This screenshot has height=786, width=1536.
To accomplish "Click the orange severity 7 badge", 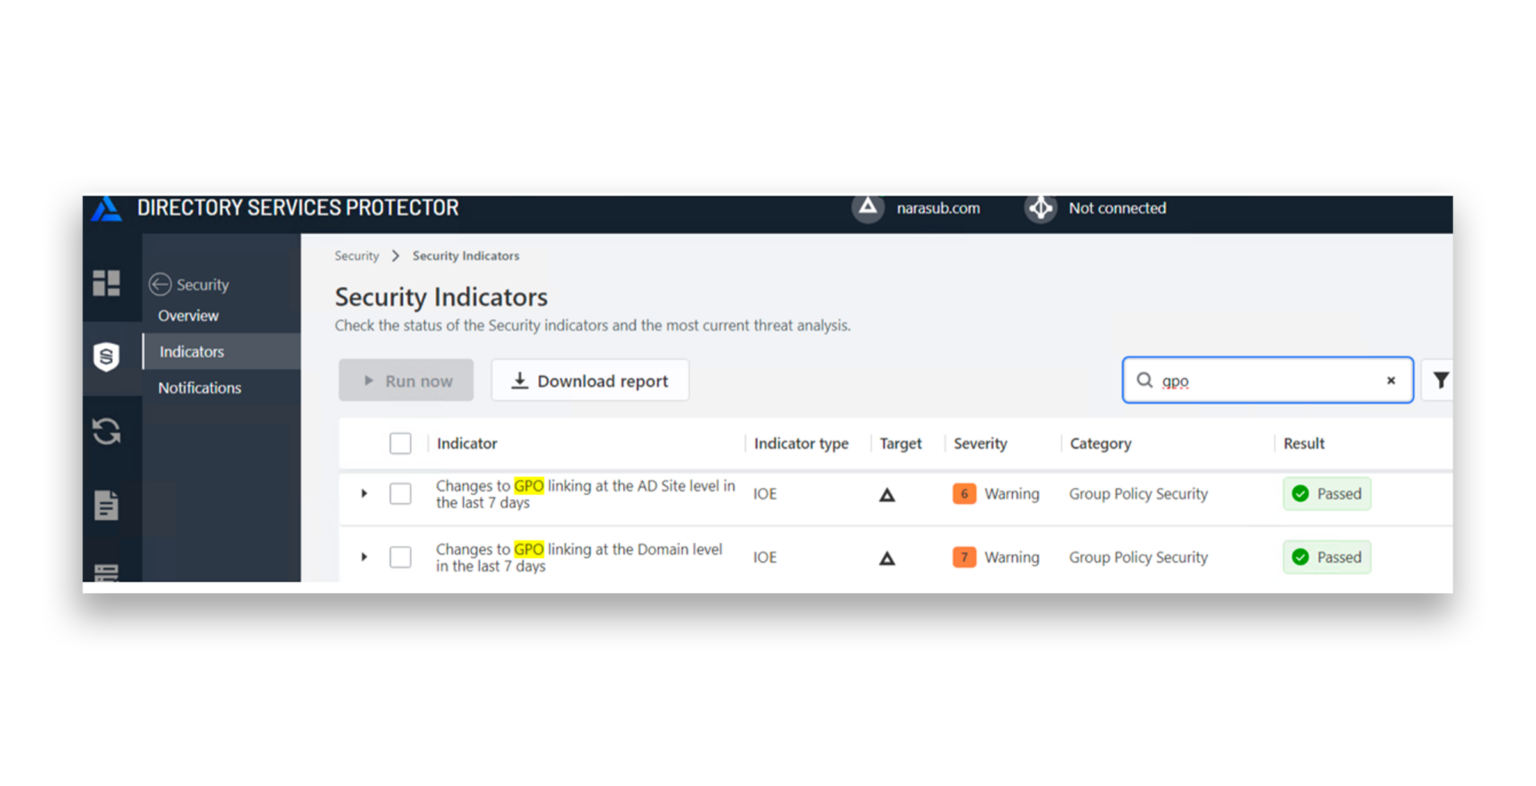I will point(964,557).
